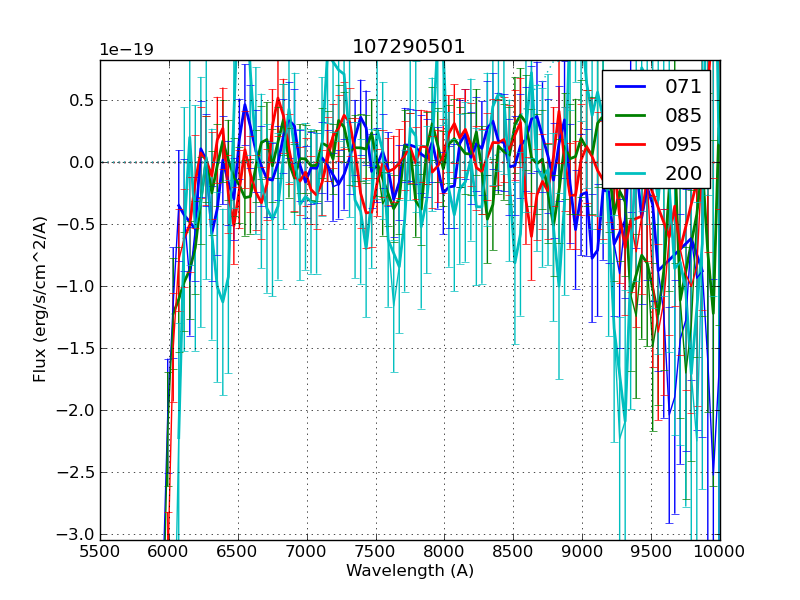Image resolution: width=800 pixels, height=600 pixels.
Task: Click the 7500 x-axis tick label
Action: point(376,551)
